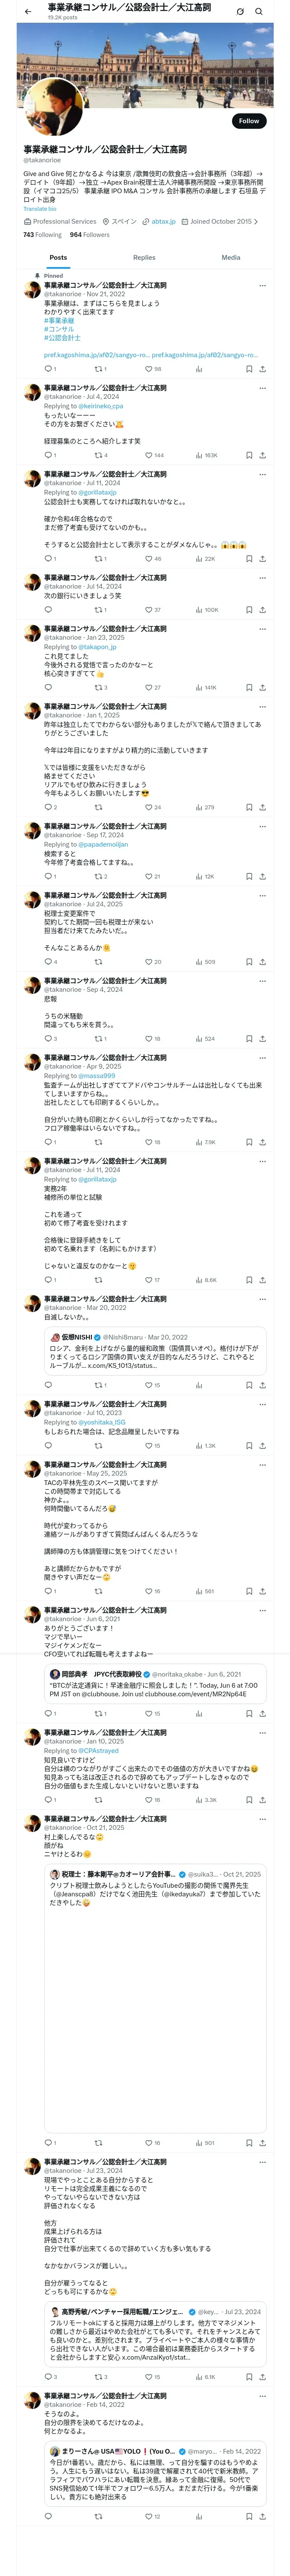Image resolution: width=290 pixels, height=2576 pixels.
Task: Share the Jul 14, 2024 post
Action: 262,609
